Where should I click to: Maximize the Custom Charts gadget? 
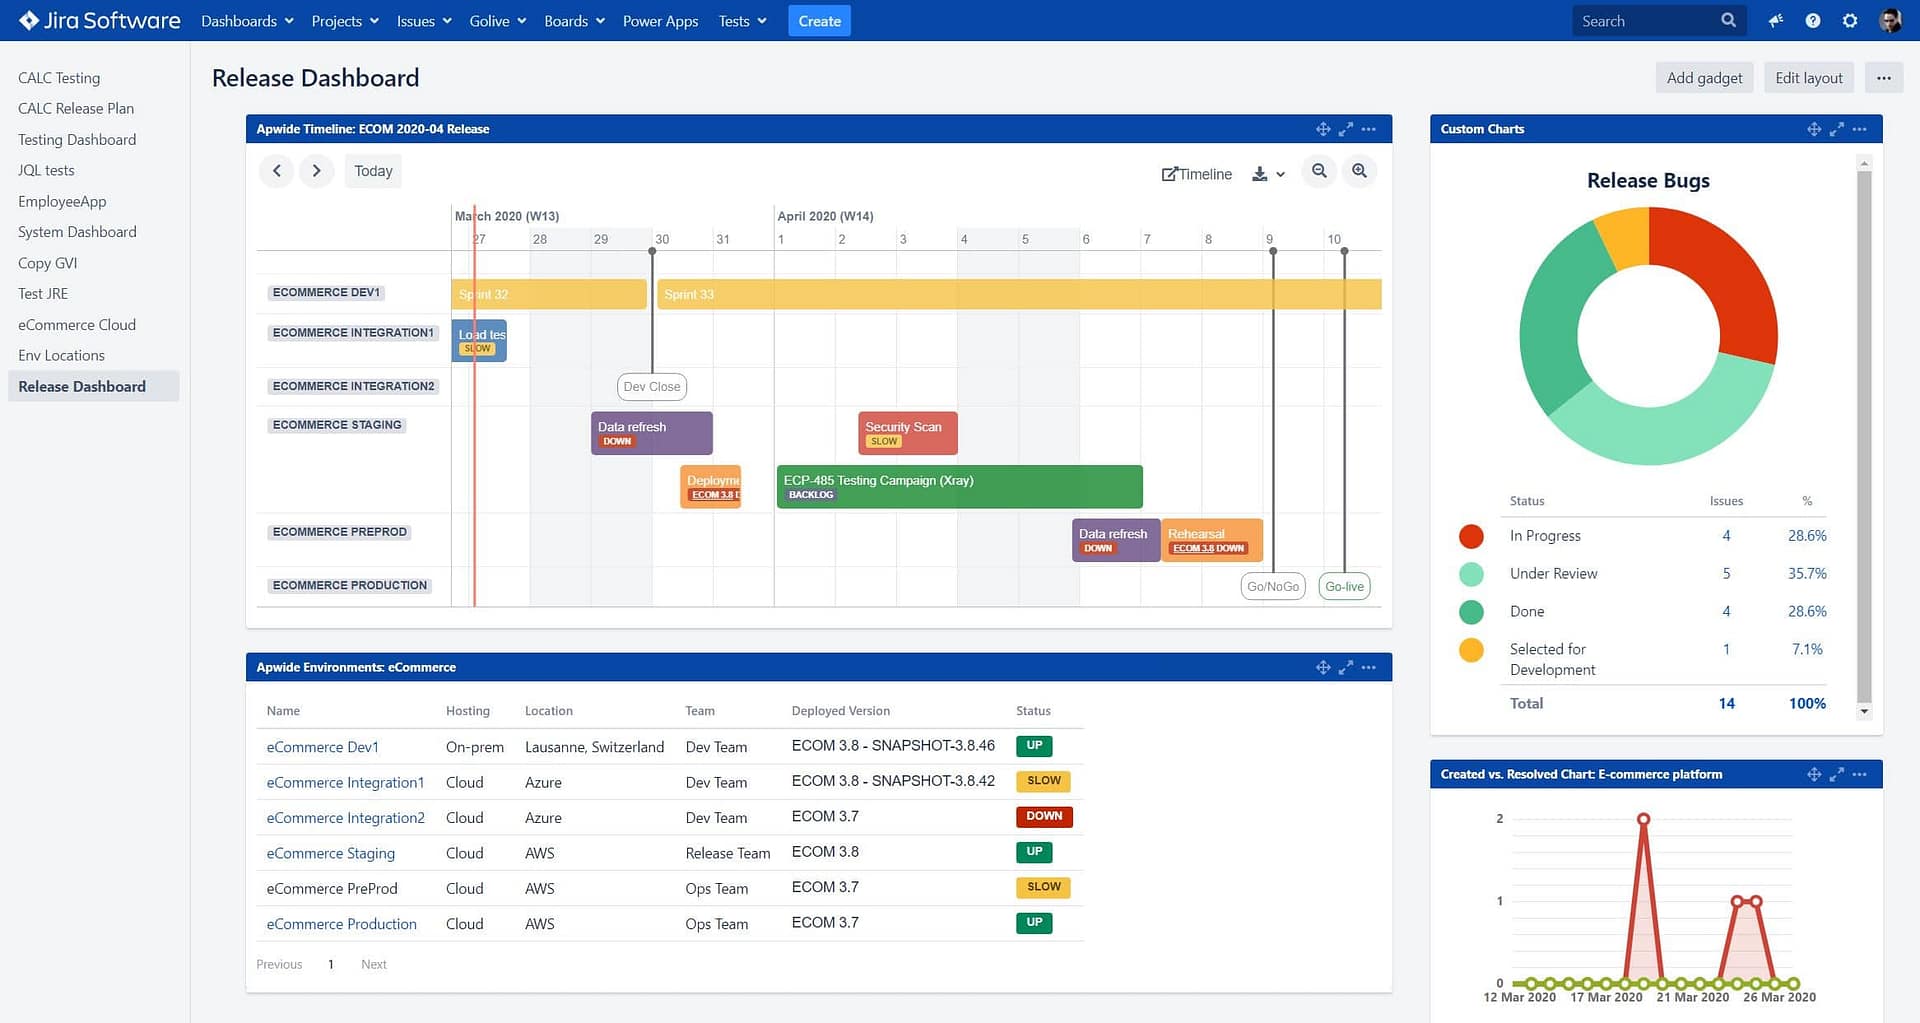[x=1836, y=129]
